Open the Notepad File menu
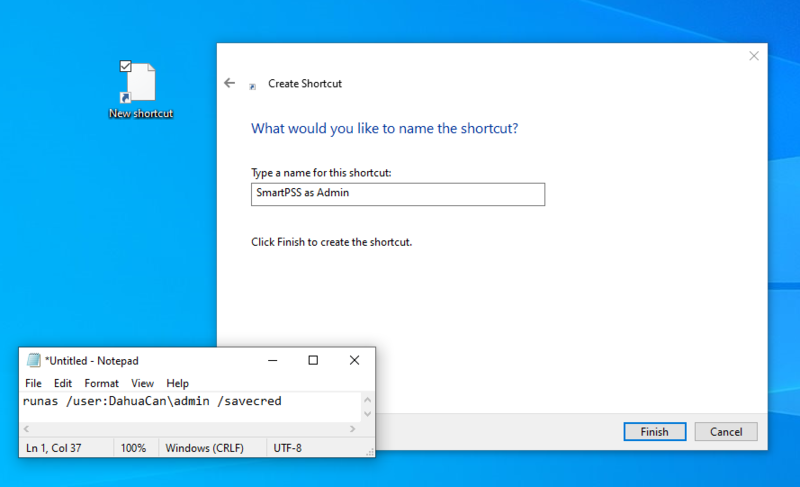 point(33,383)
